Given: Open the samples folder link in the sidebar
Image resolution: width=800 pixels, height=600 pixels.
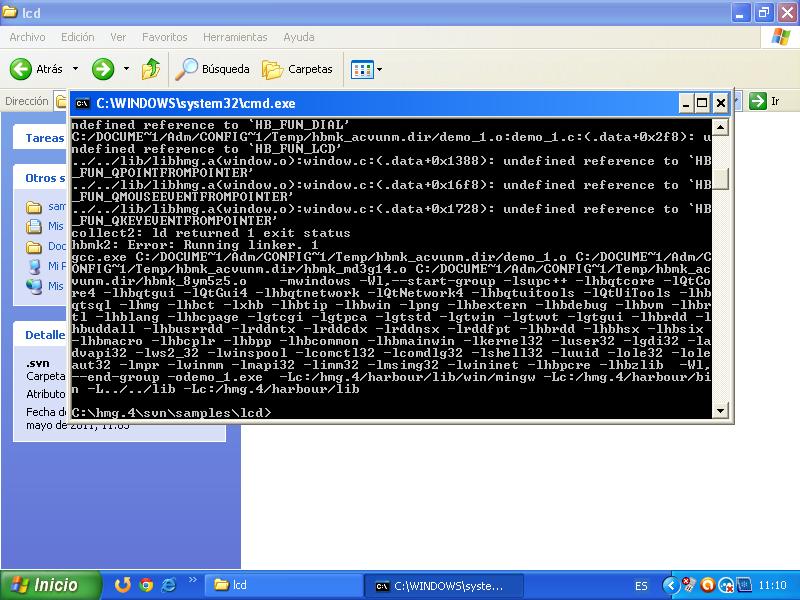Looking at the screenshot, I should (57, 207).
